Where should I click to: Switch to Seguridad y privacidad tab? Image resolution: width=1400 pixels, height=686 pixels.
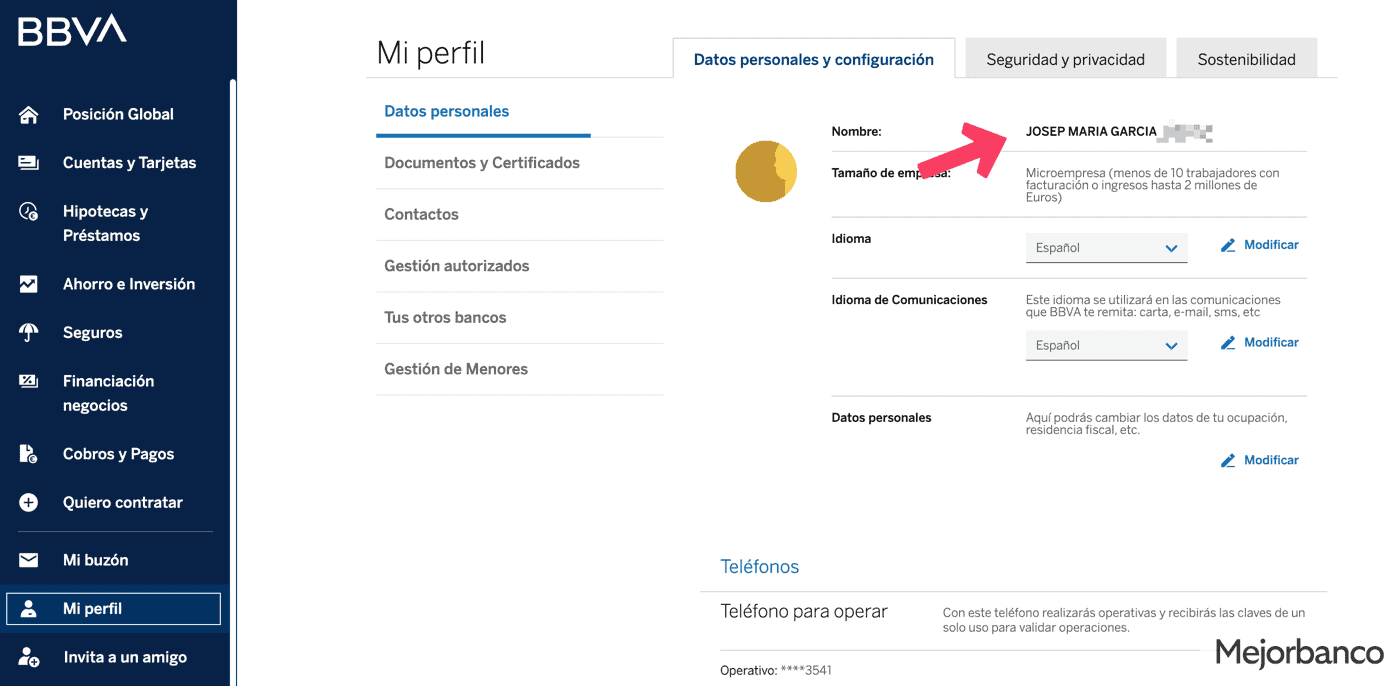(1066, 59)
